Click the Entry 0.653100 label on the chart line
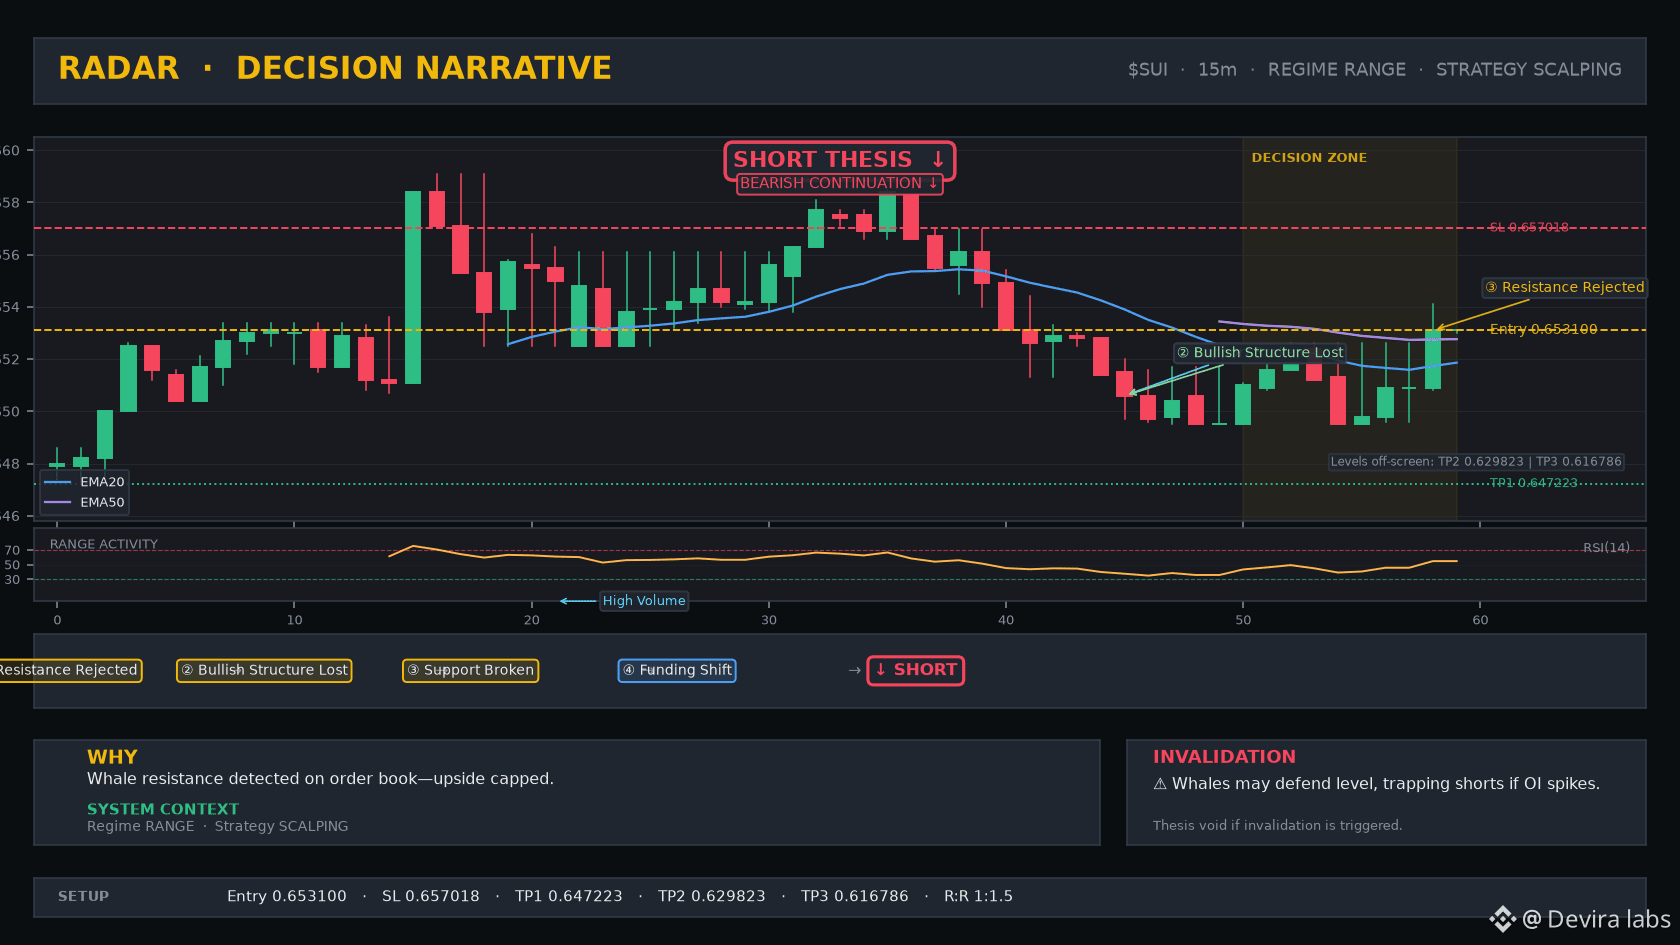This screenshot has height=945, width=1680. pyautogui.click(x=1543, y=329)
